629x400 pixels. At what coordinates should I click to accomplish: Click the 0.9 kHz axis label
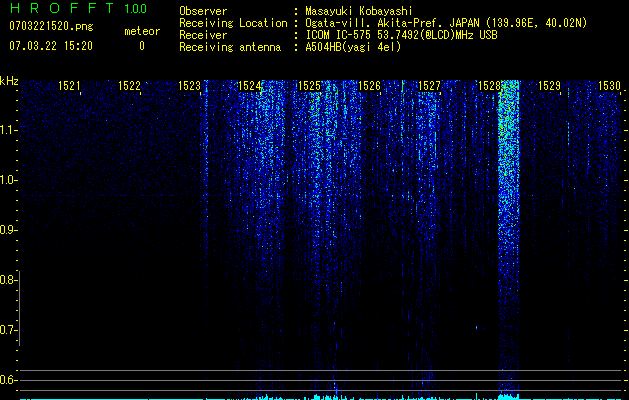pyautogui.click(x=8, y=230)
